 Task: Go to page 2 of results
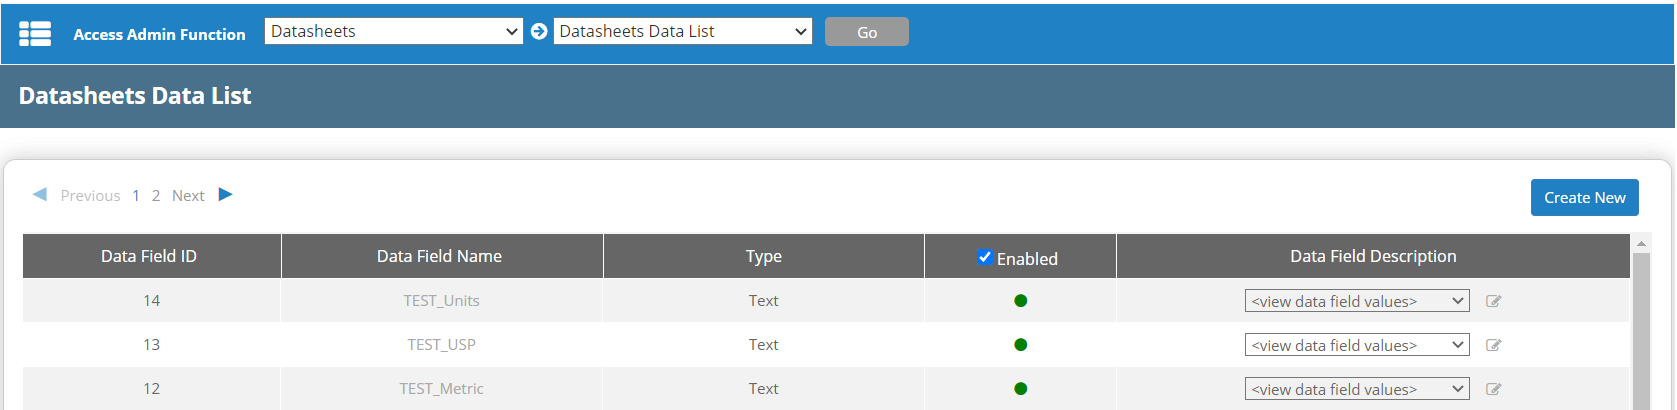click(x=156, y=196)
